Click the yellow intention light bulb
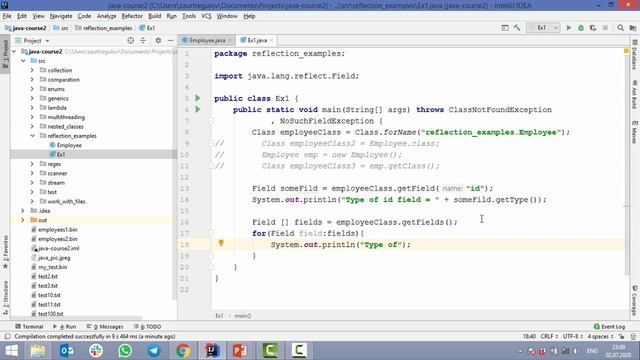Viewport: 640px width, 360px height. click(221, 243)
